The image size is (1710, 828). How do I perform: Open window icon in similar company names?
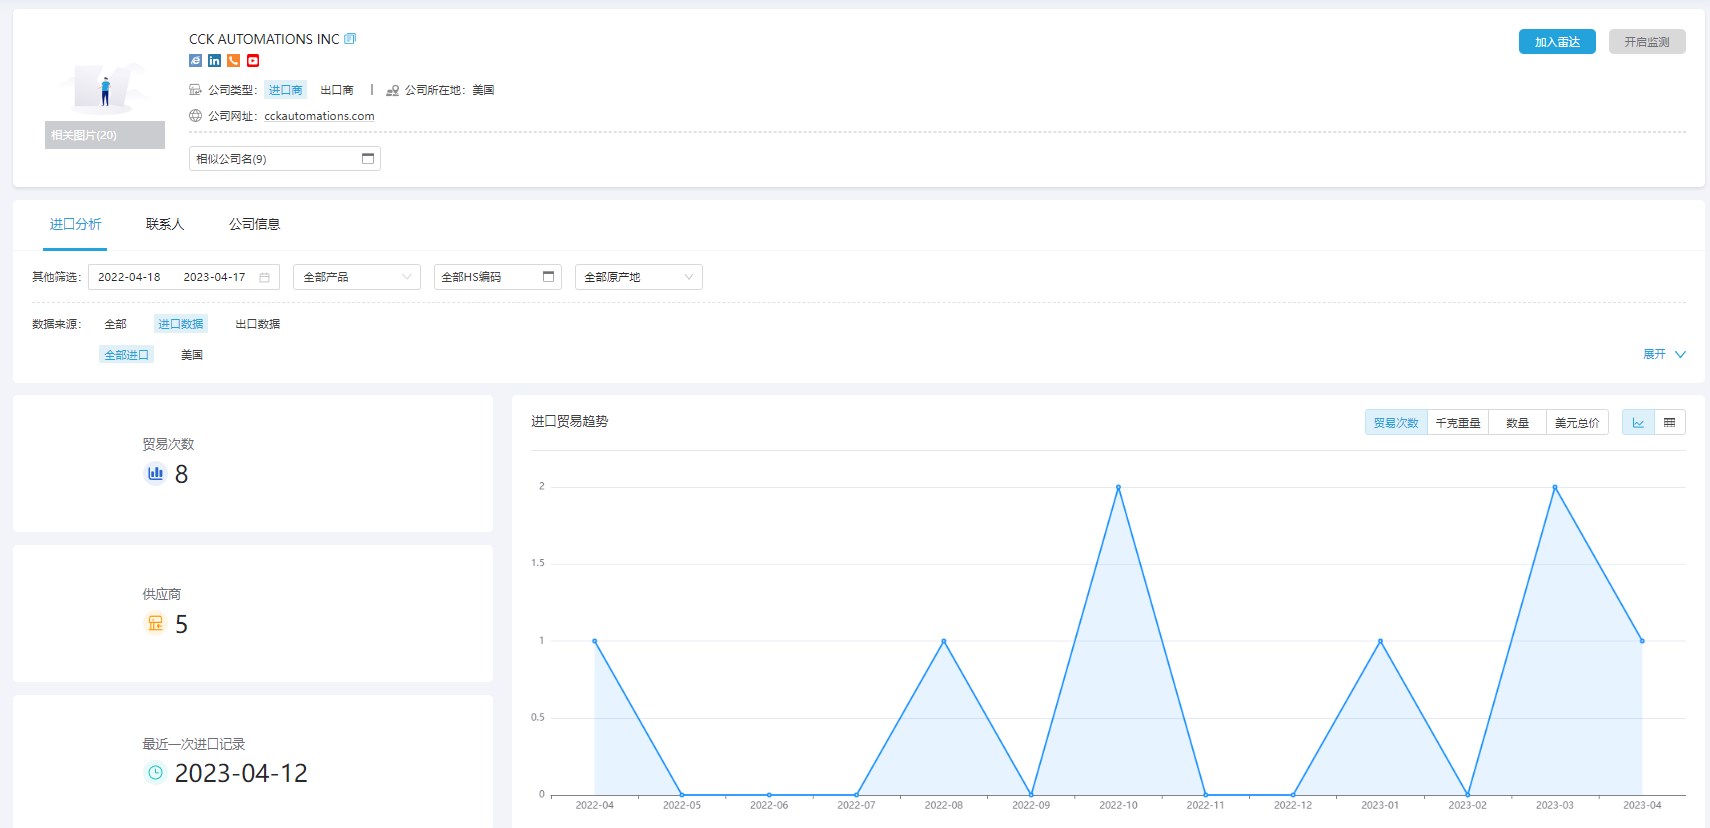point(368,159)
